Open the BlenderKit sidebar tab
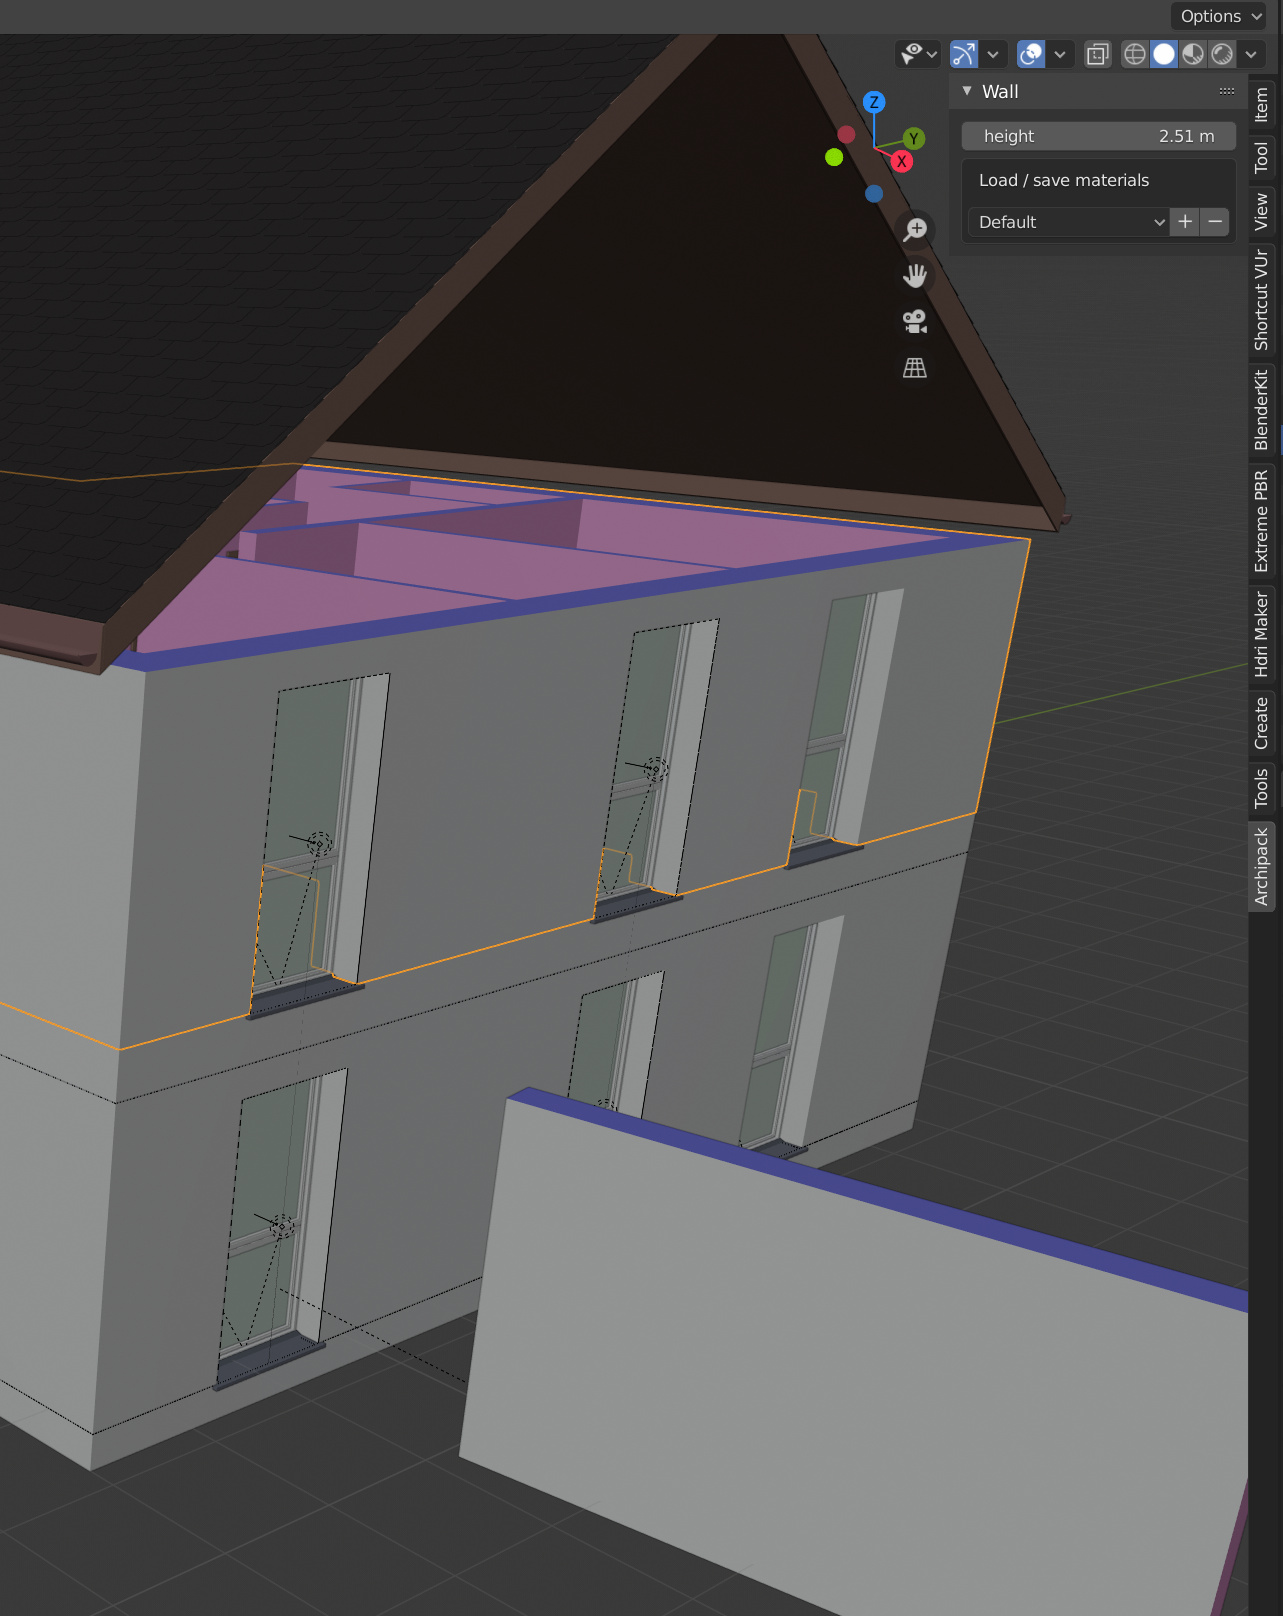 pyautogui.click(x=1262, y=410)
